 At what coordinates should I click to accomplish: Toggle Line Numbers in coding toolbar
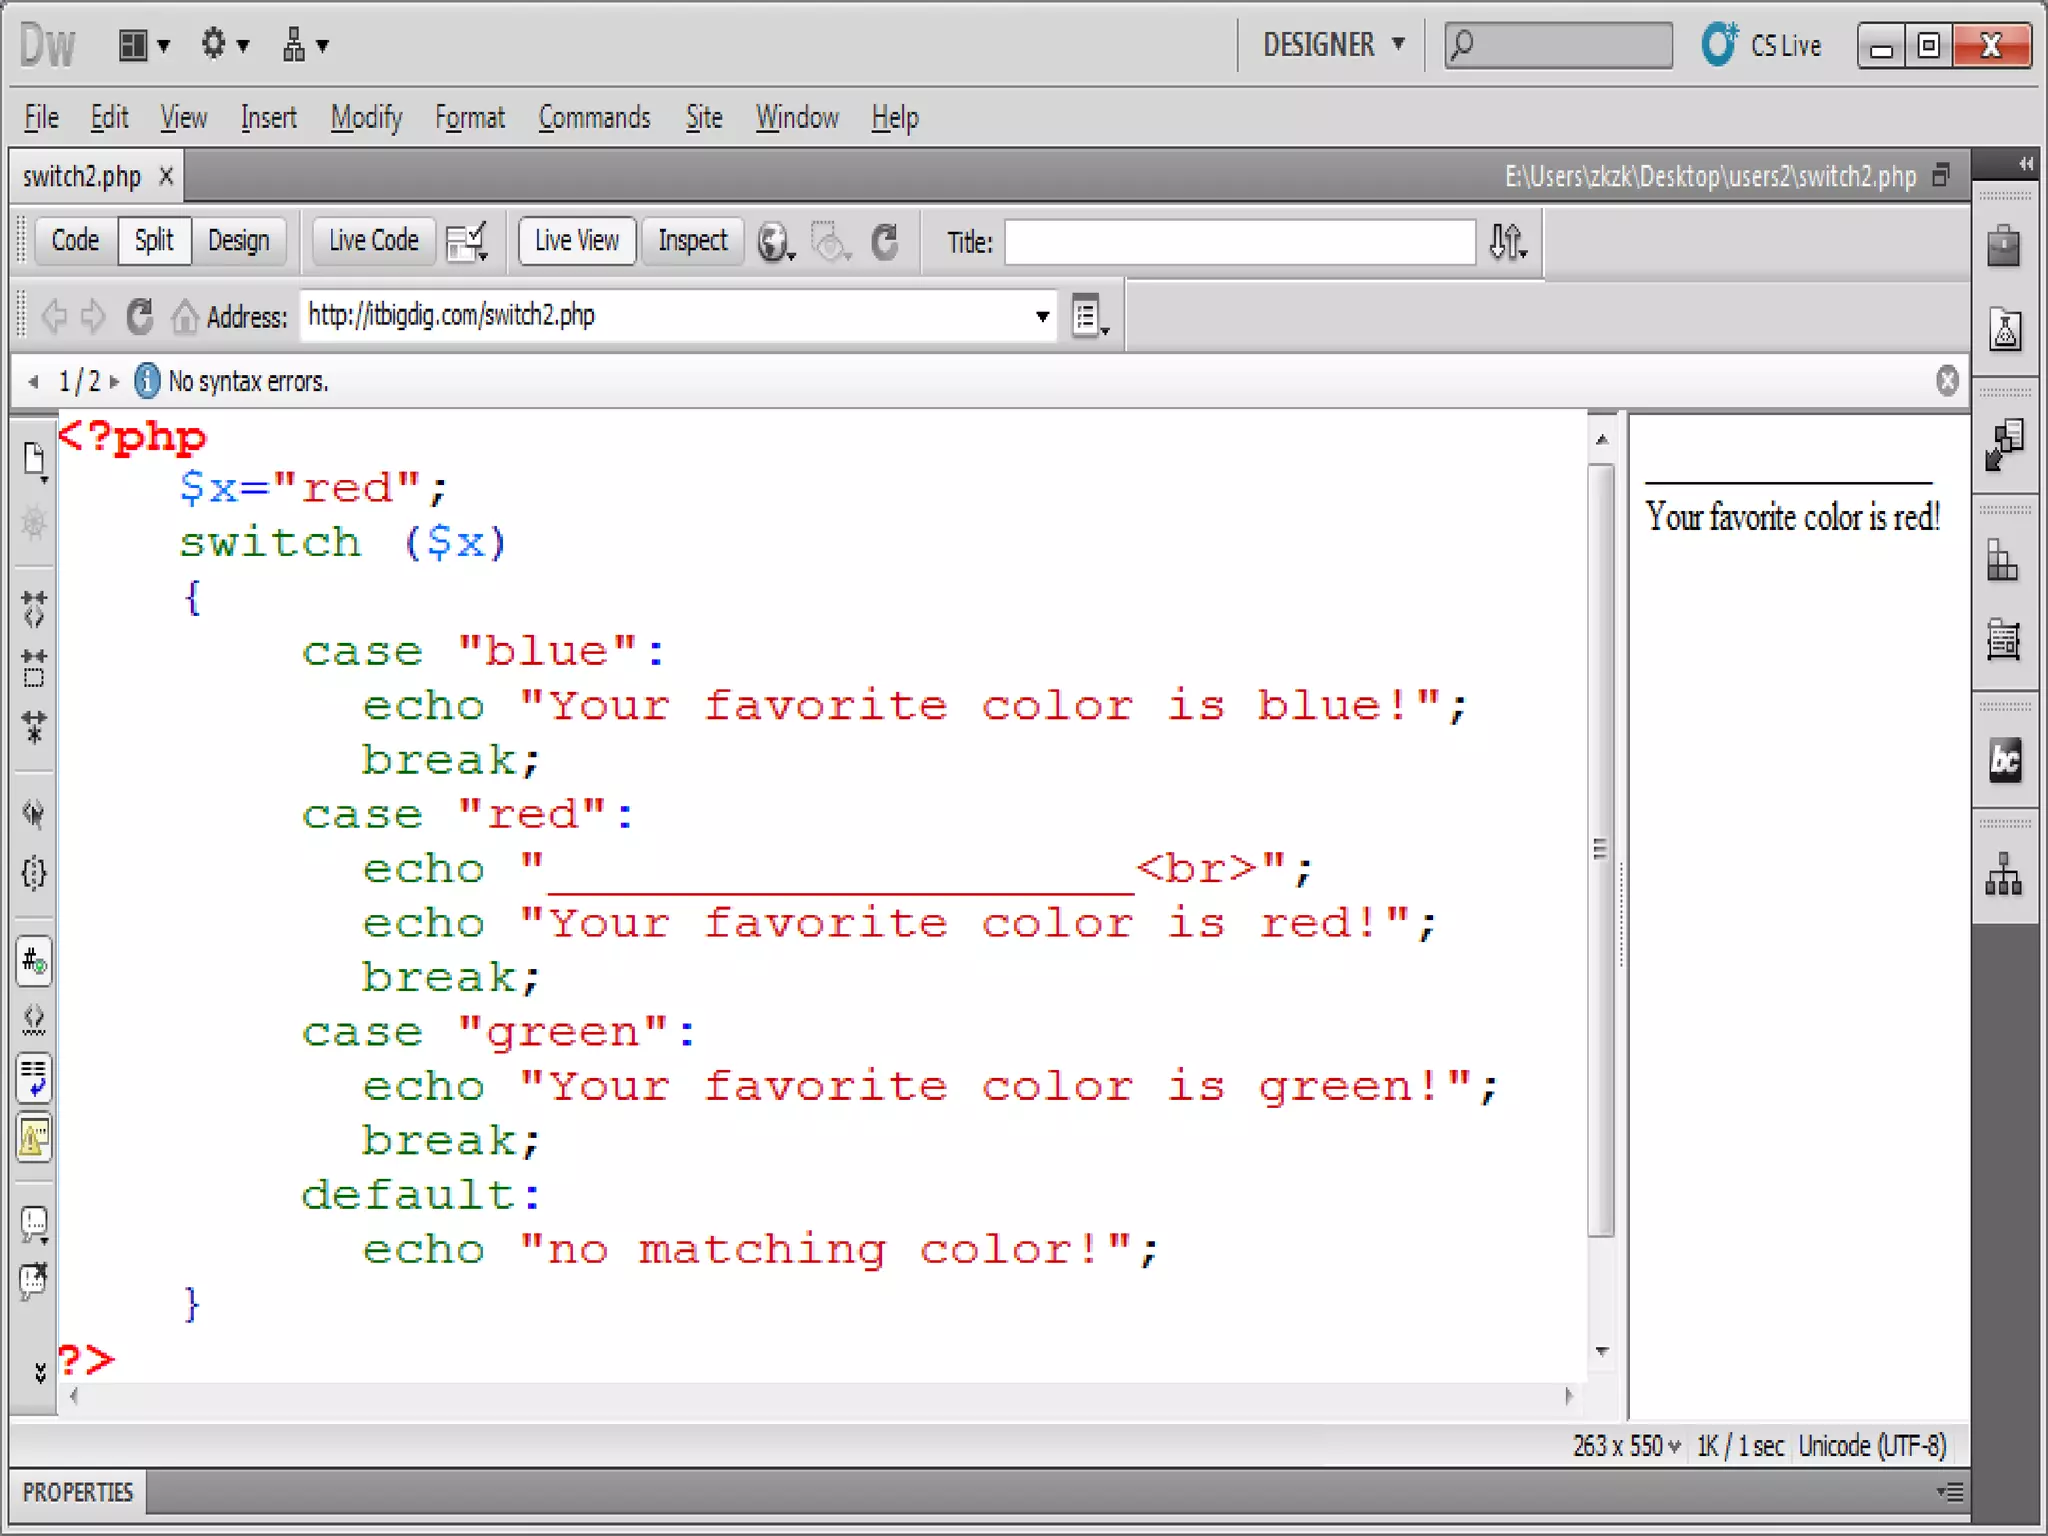34,962
